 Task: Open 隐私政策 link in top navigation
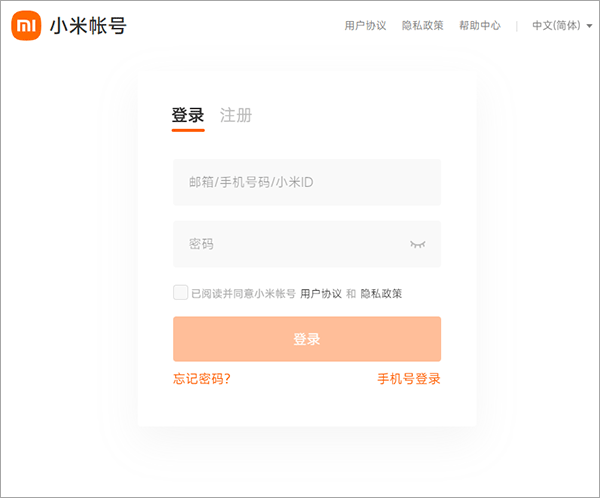click(x=422, y=26)
